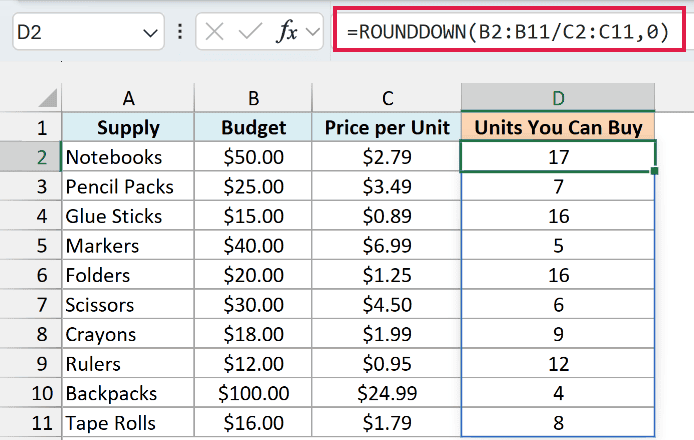Select the Folders cell

[128, 275]
